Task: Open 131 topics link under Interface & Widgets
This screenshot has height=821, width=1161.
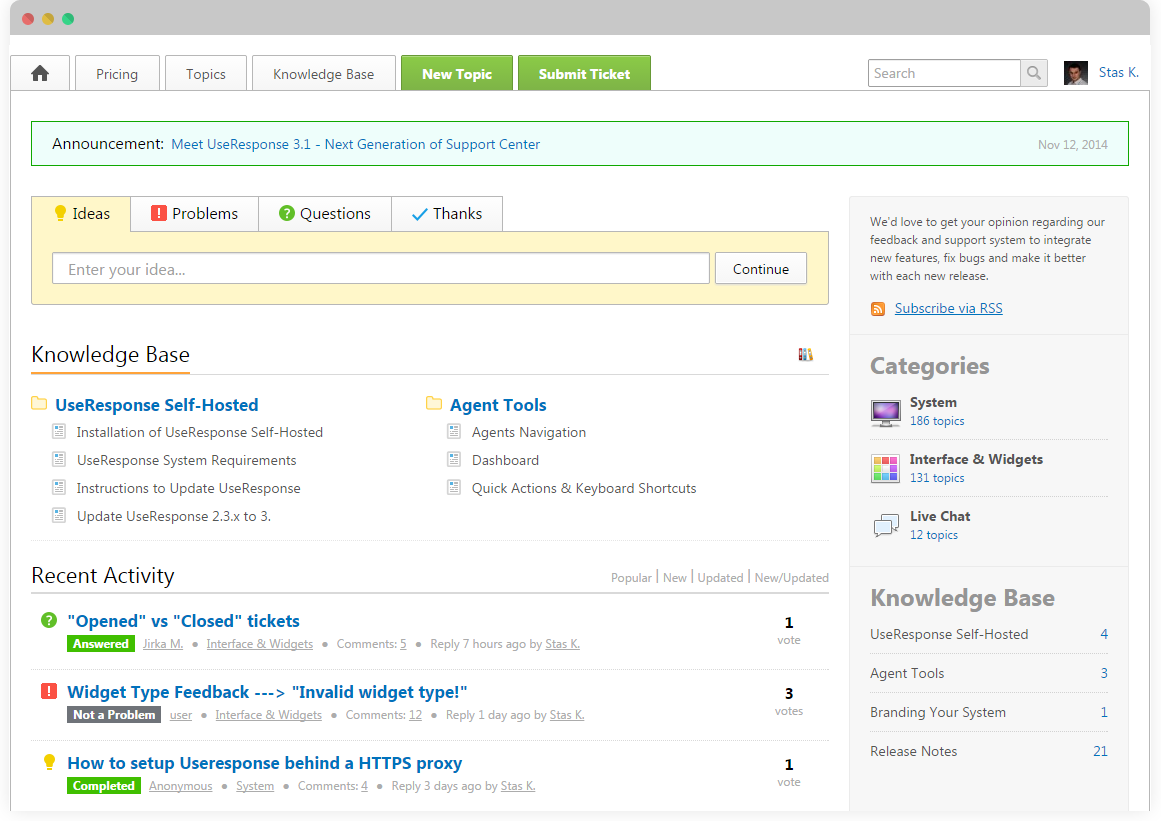Action: coord(937,477)
